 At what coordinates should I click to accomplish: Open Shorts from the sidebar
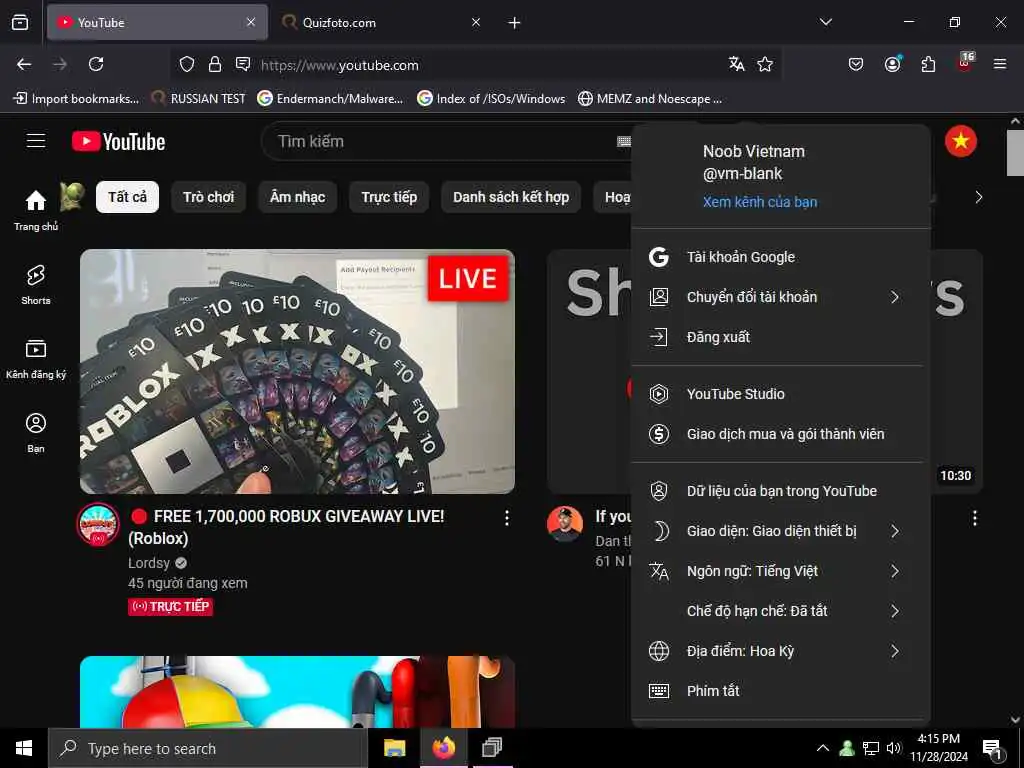36,285
